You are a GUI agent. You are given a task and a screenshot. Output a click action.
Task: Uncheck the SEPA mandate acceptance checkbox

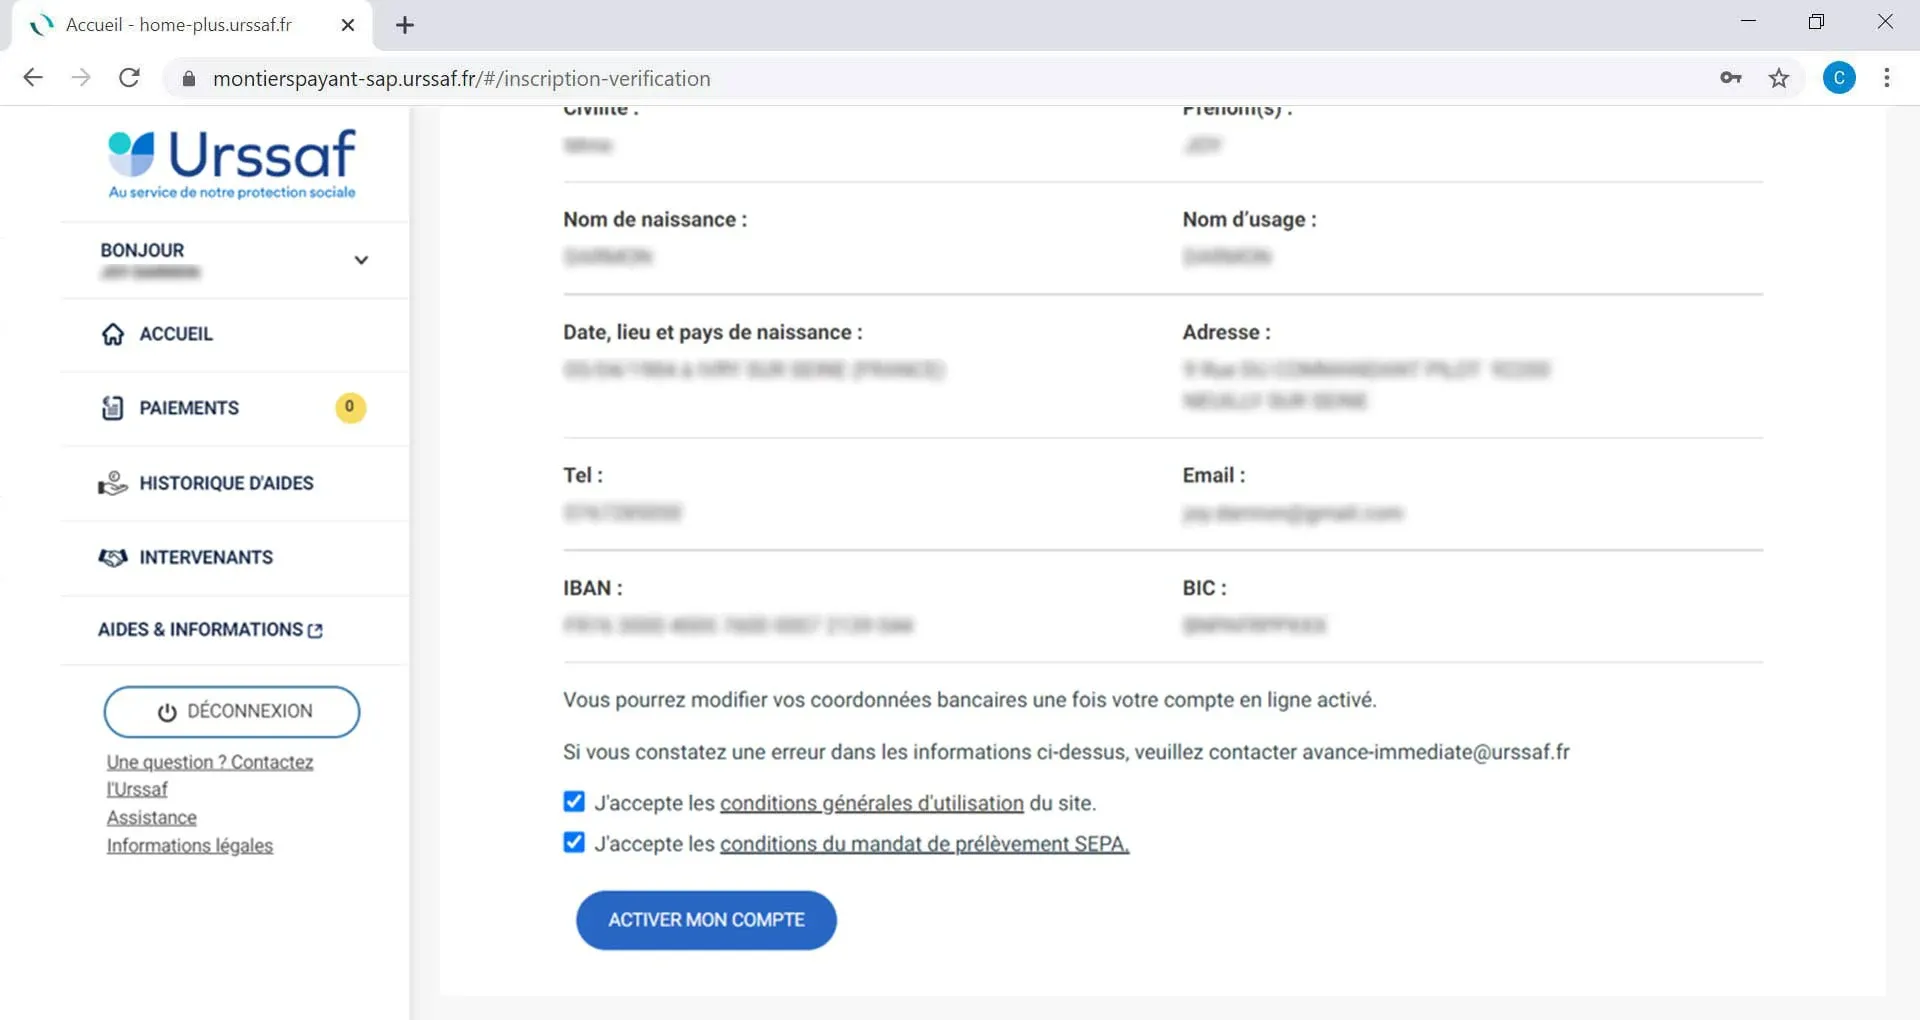point(574,843)
